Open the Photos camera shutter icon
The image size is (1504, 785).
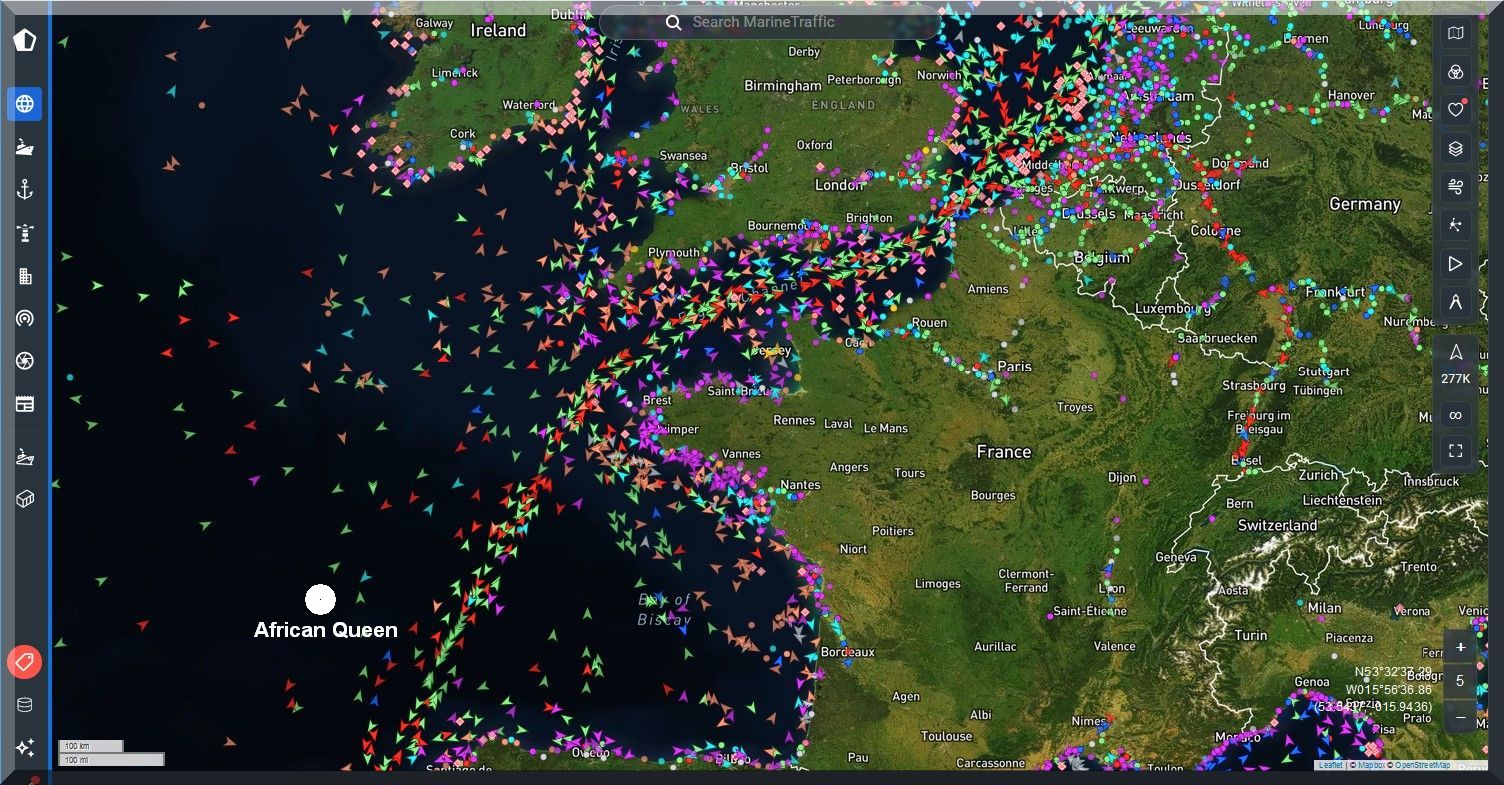25,361
